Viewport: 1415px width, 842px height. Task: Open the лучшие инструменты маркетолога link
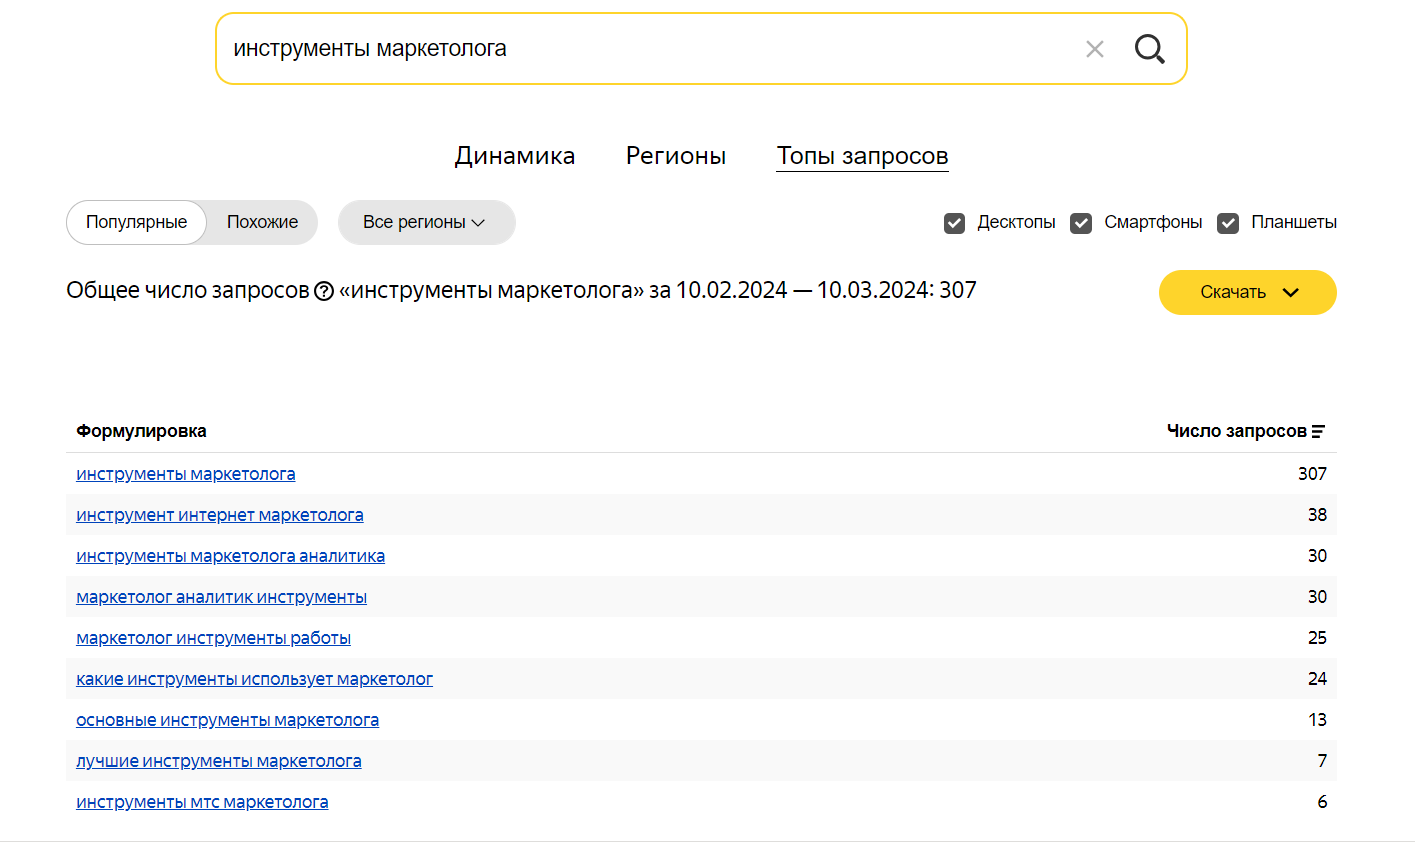(x=219, y=761)
